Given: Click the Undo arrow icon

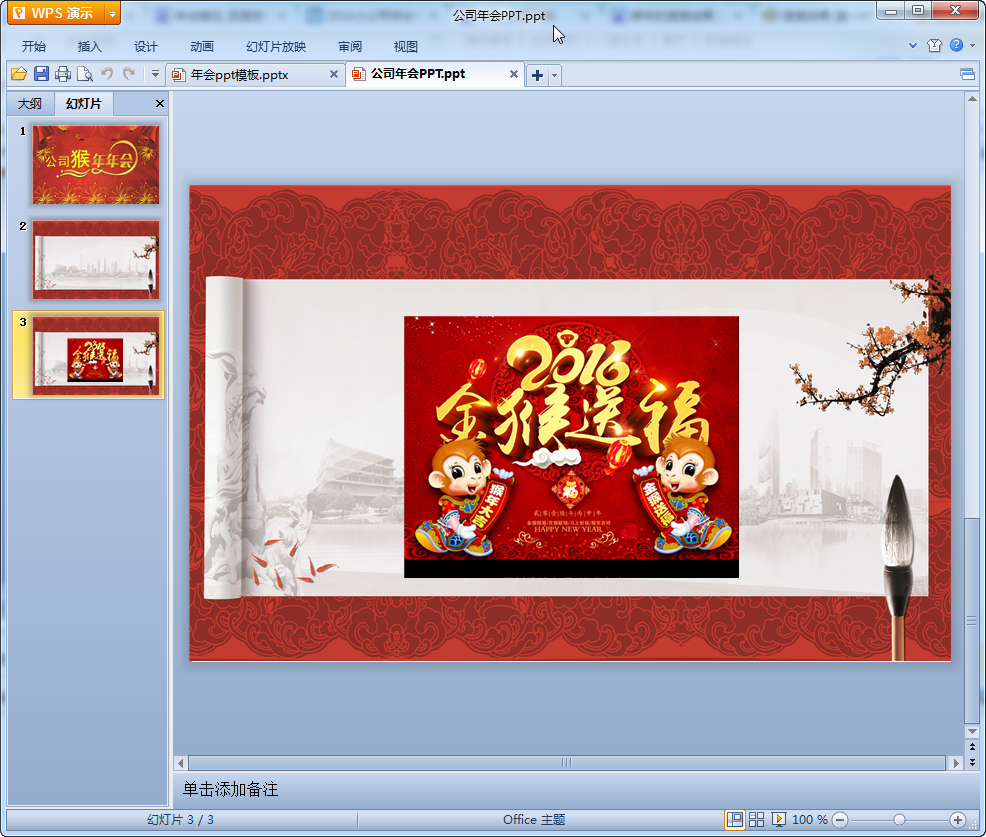Looking at the screenshot, I should tap(107, 74).
